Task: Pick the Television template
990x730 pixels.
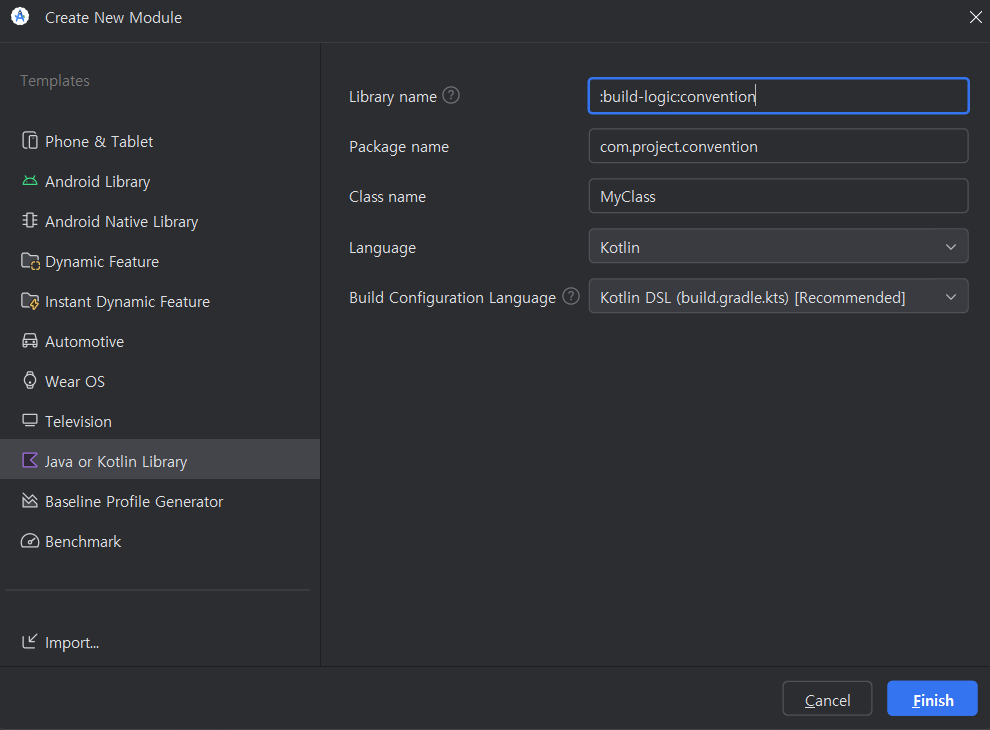Action: coord(160,421)
